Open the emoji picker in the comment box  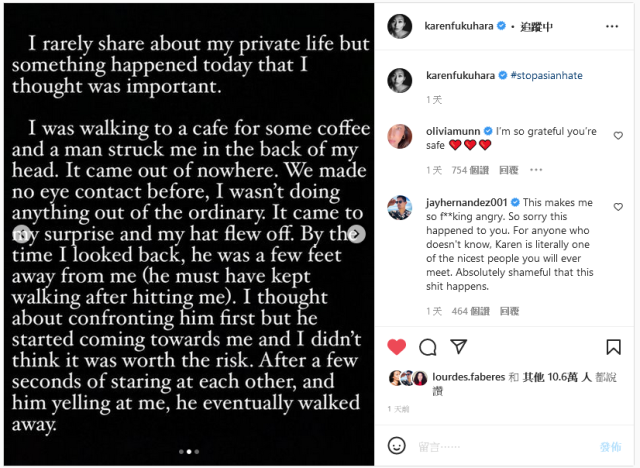[x=397, y=445]
